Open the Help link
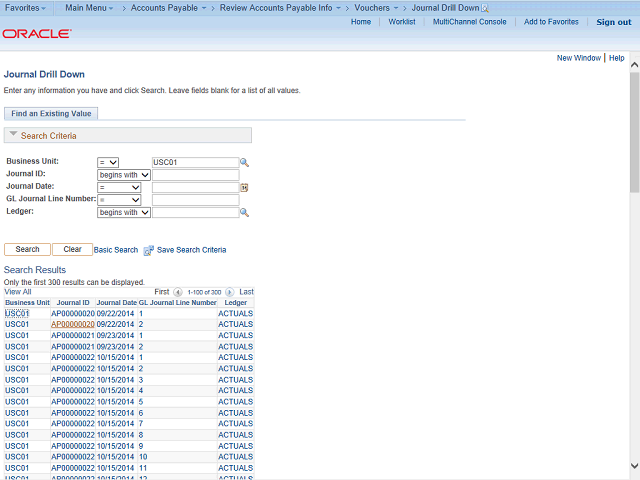 click(616, 58)
